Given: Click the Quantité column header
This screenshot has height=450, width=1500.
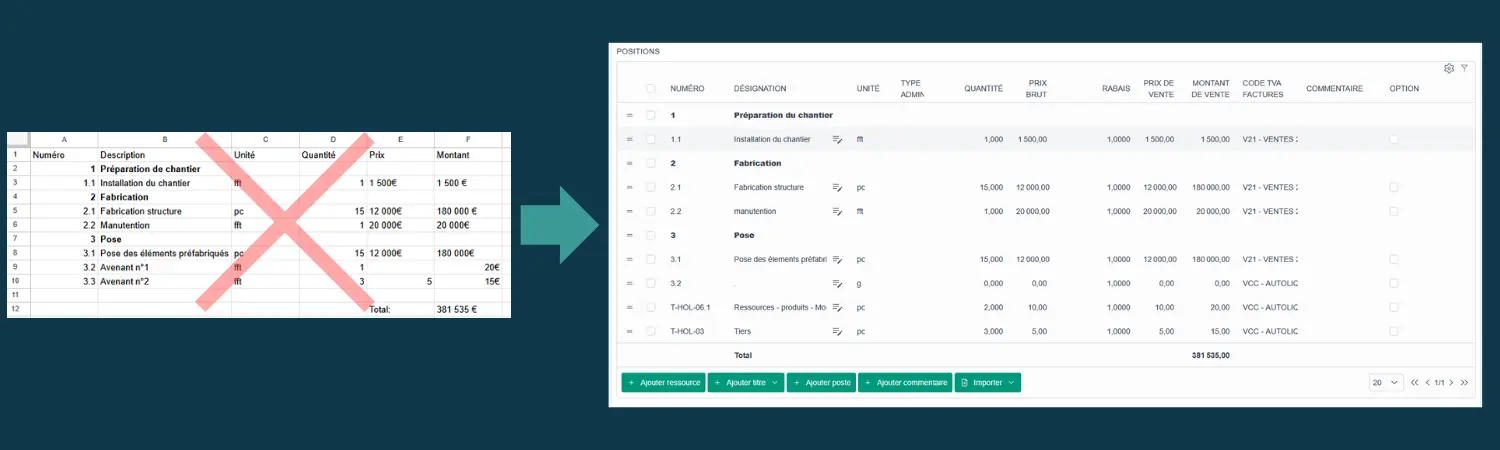Looking at the screenshot, I should [x=983, y=88].
